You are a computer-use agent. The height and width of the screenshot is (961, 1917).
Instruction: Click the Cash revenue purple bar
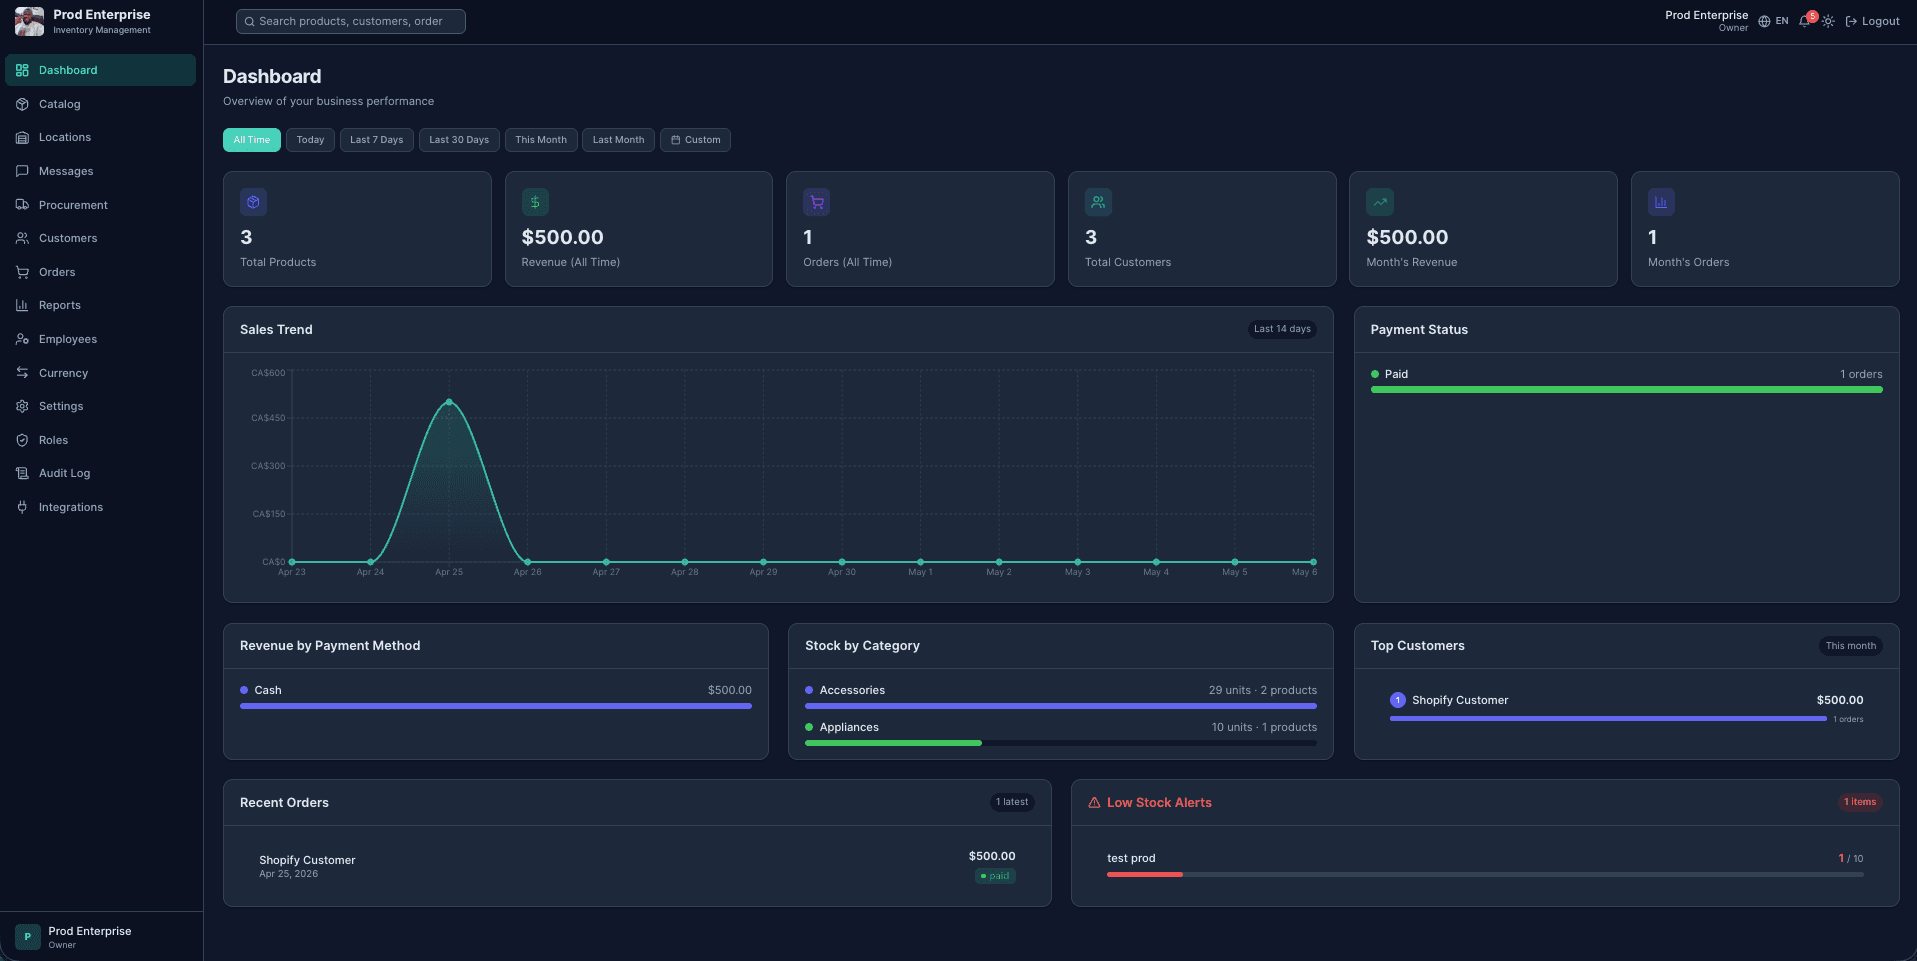pyautogui.click(x=496, y=706)
